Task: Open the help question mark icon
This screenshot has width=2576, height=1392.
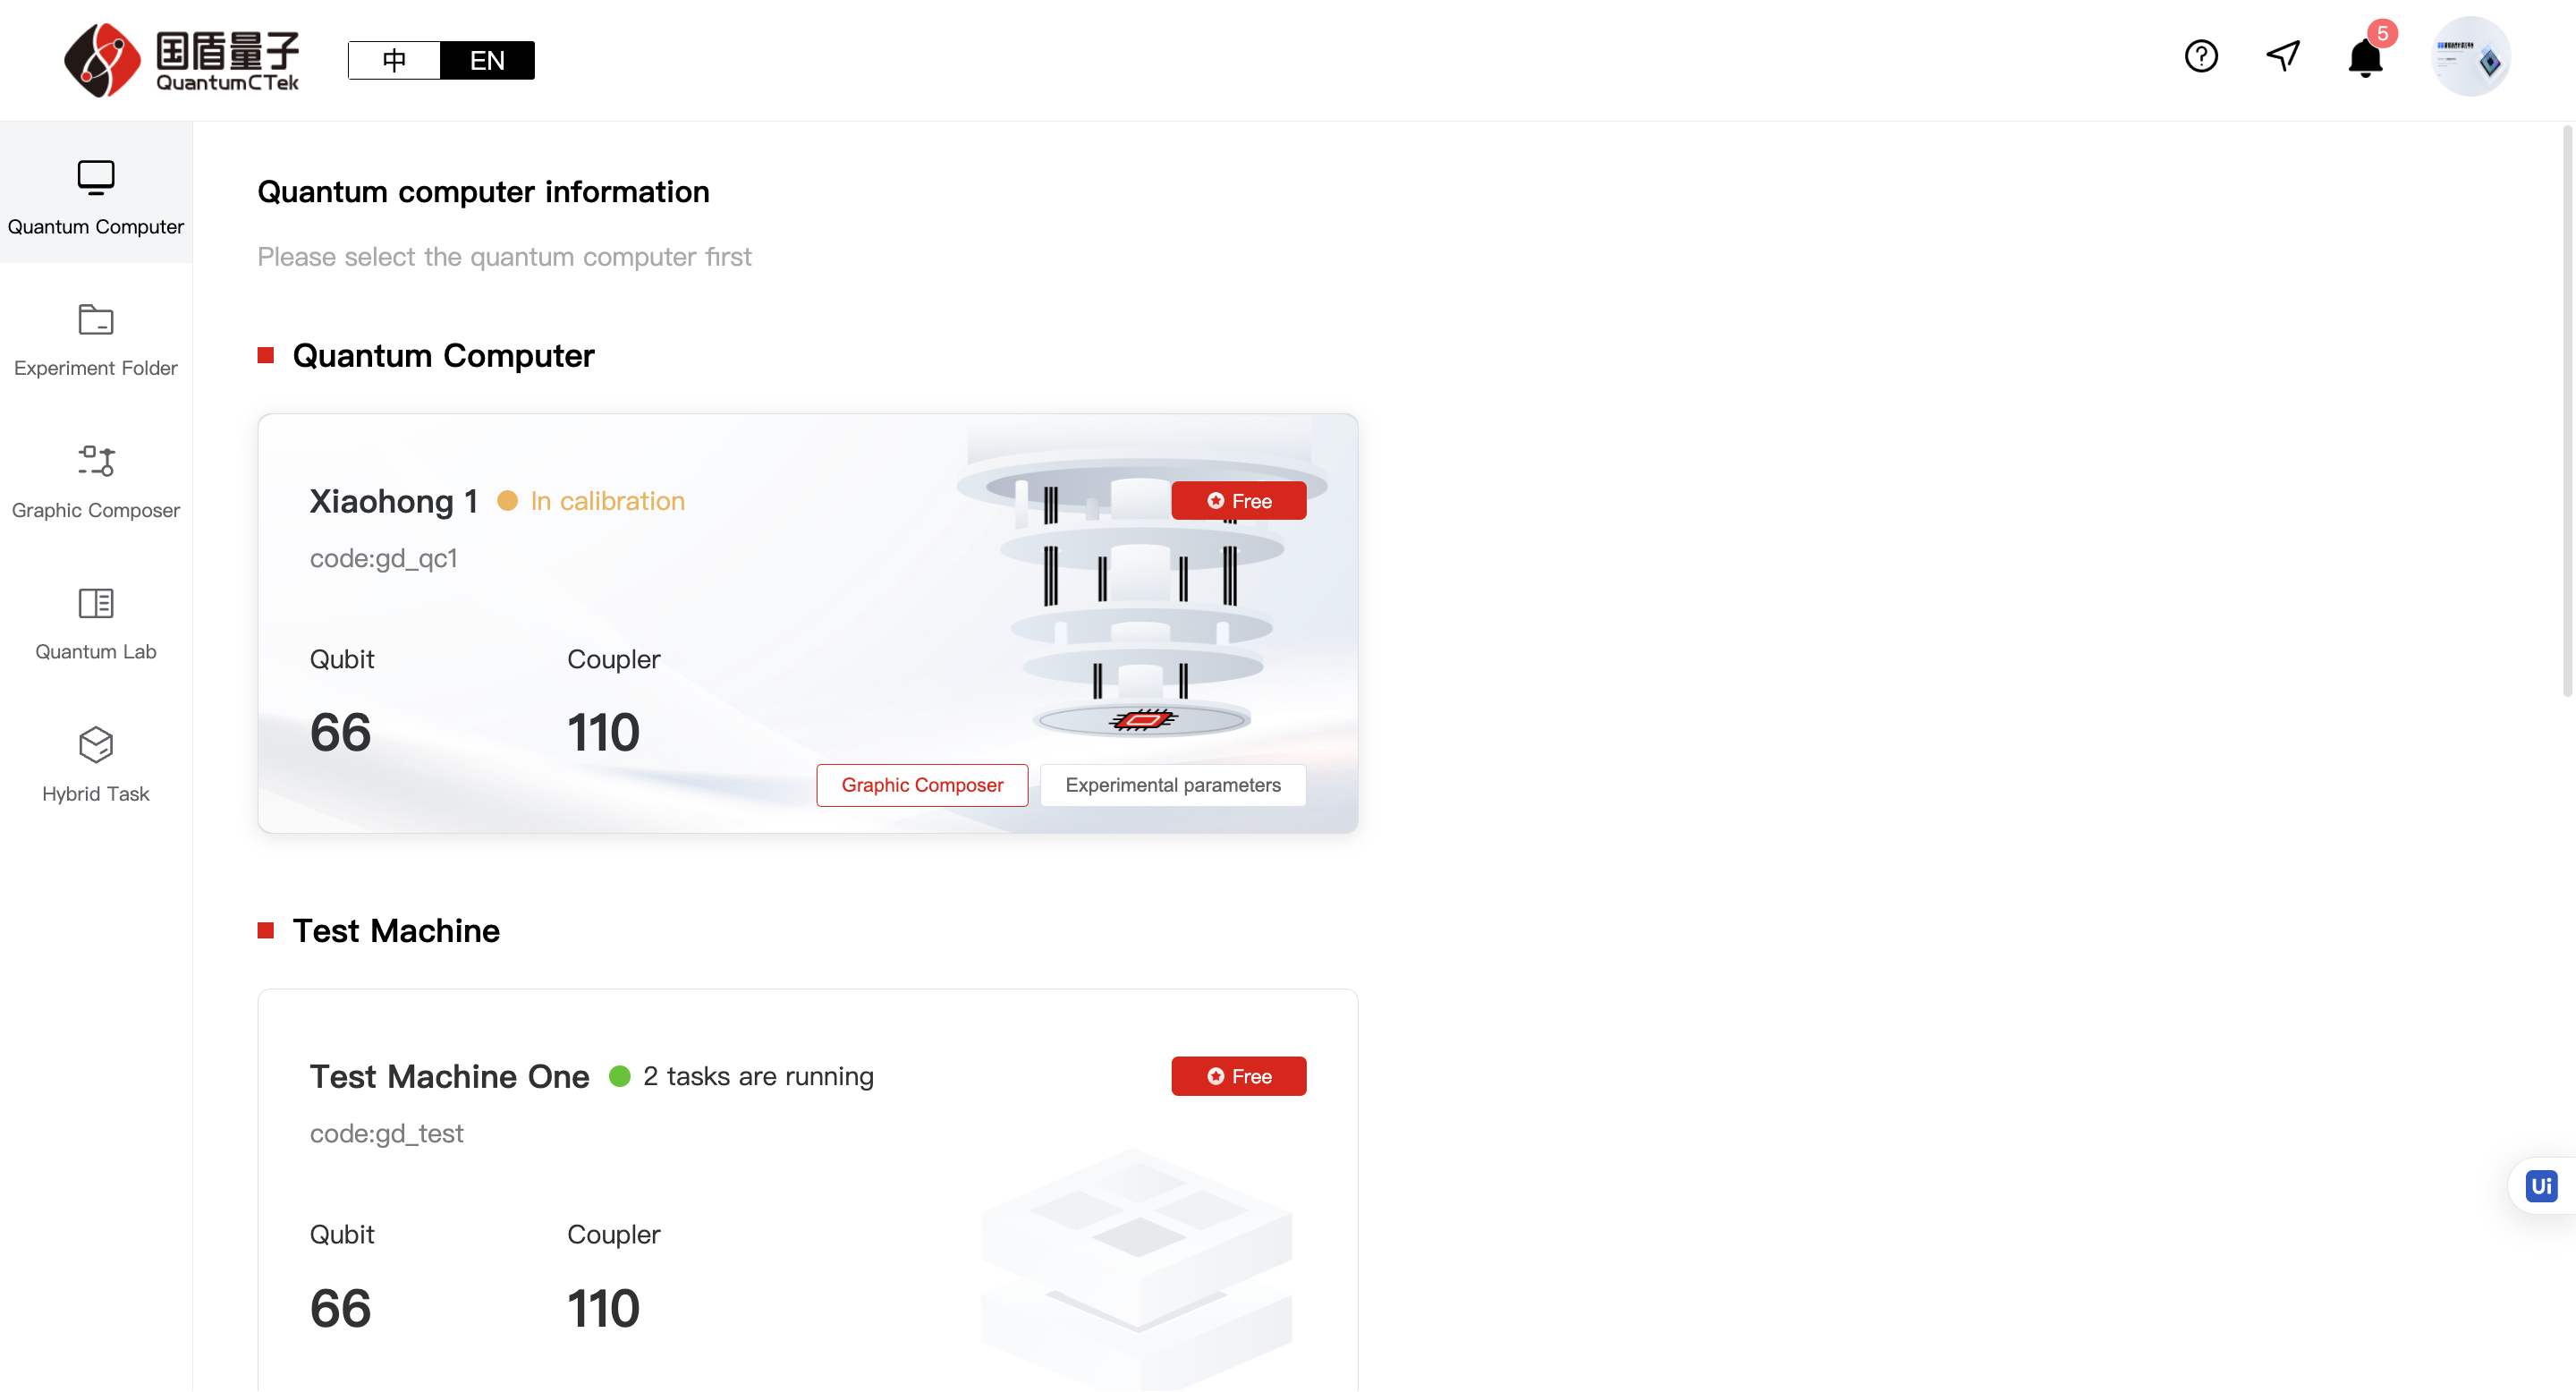Action: pos(2201,56)
